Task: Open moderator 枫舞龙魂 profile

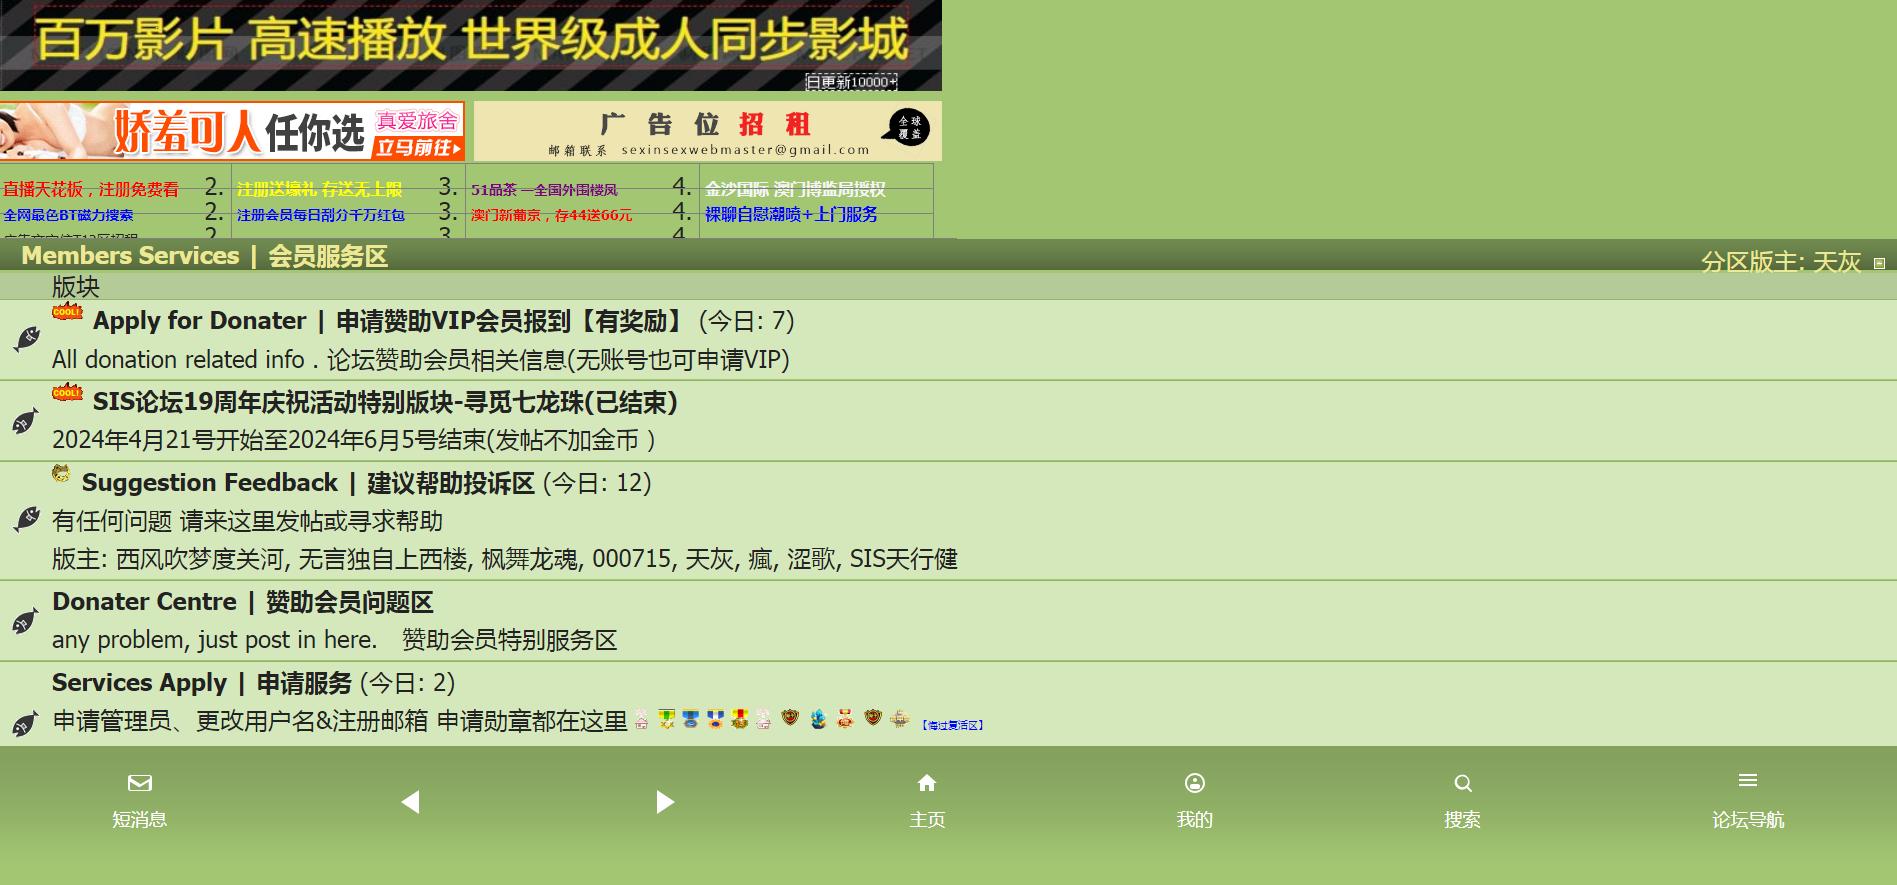Action: click(530, 559)
